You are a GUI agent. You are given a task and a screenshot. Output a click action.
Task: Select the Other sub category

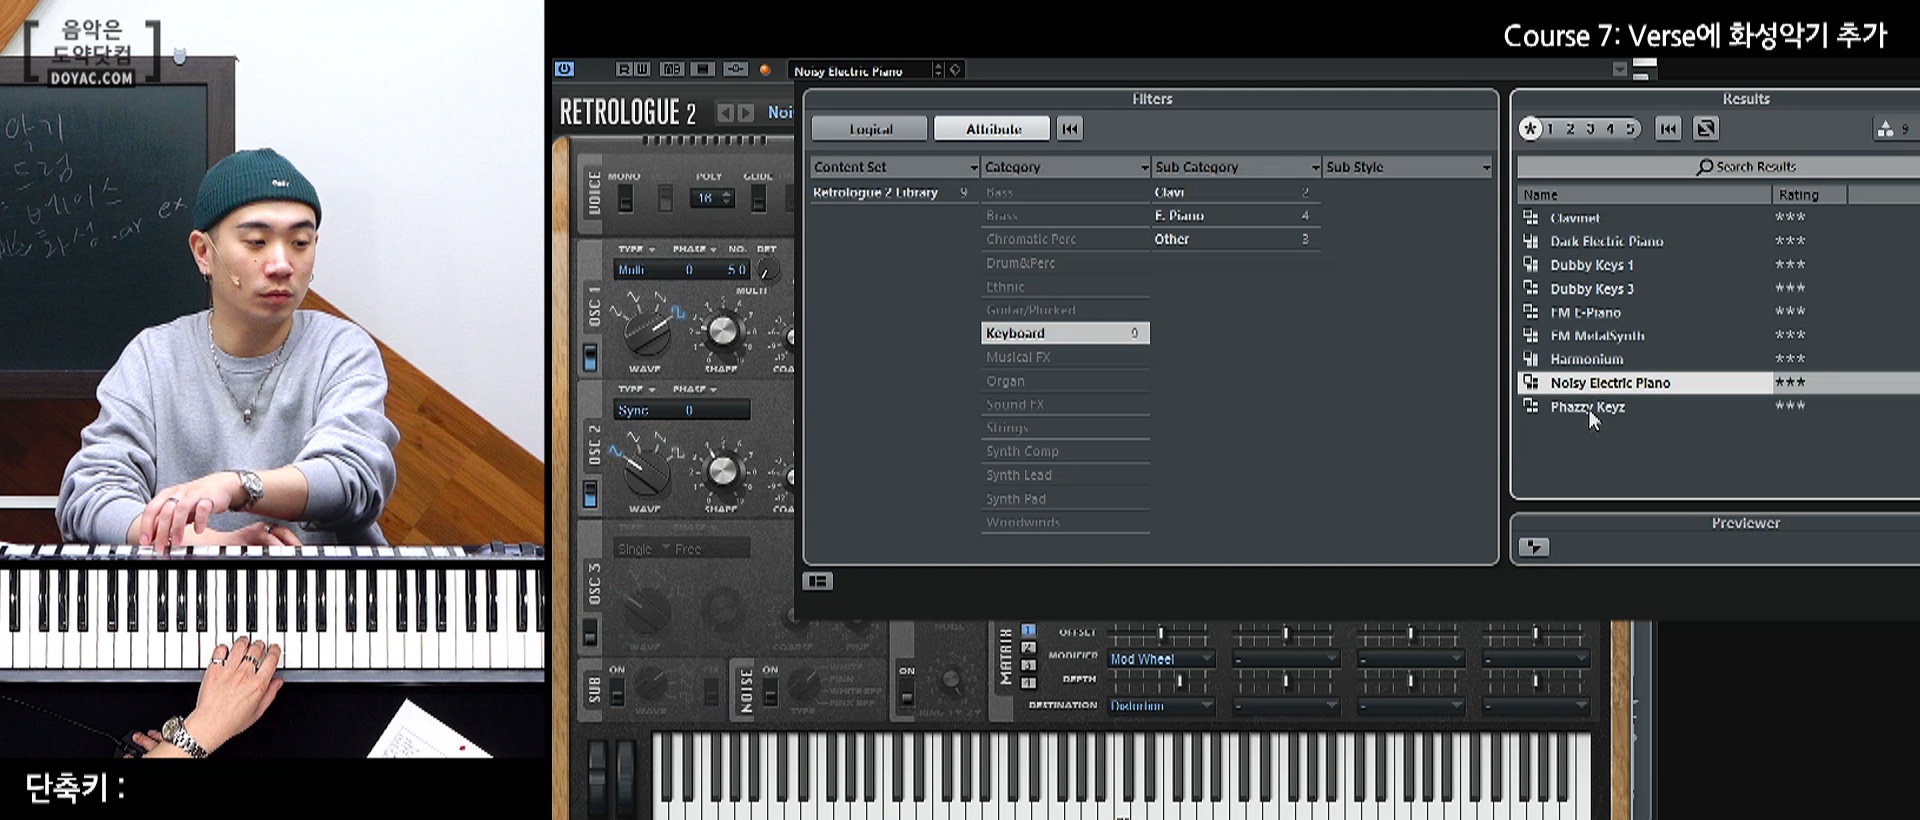coord(1235,239)
